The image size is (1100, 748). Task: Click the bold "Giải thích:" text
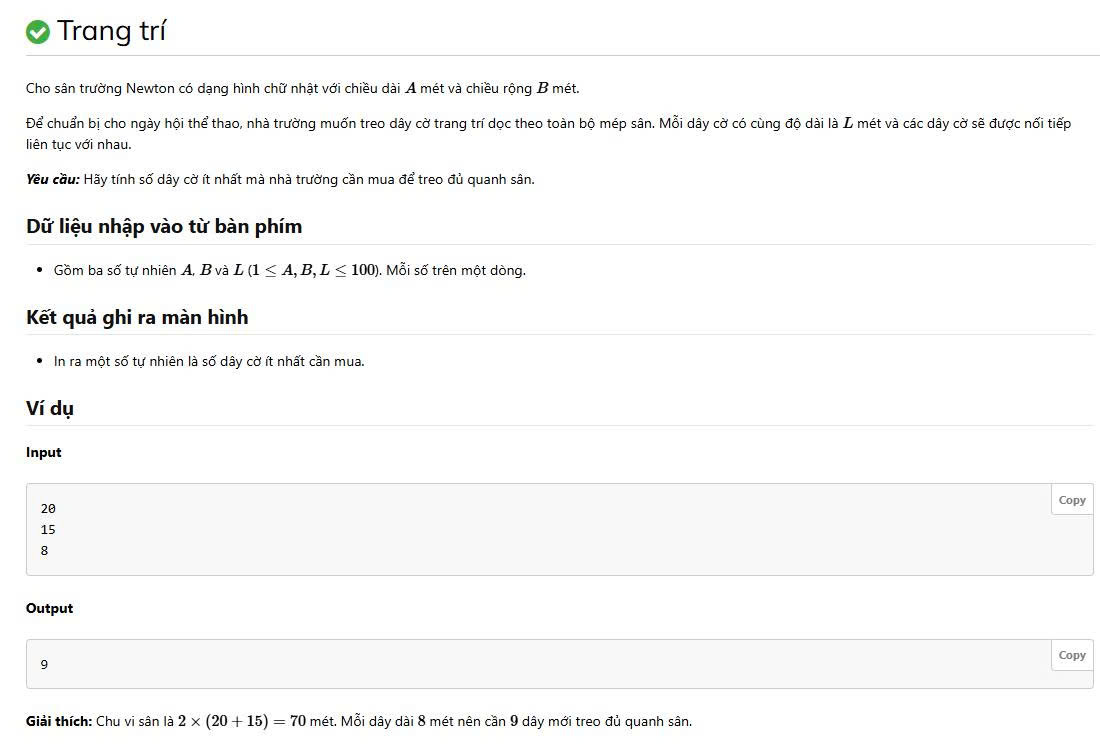pos(59,721)
